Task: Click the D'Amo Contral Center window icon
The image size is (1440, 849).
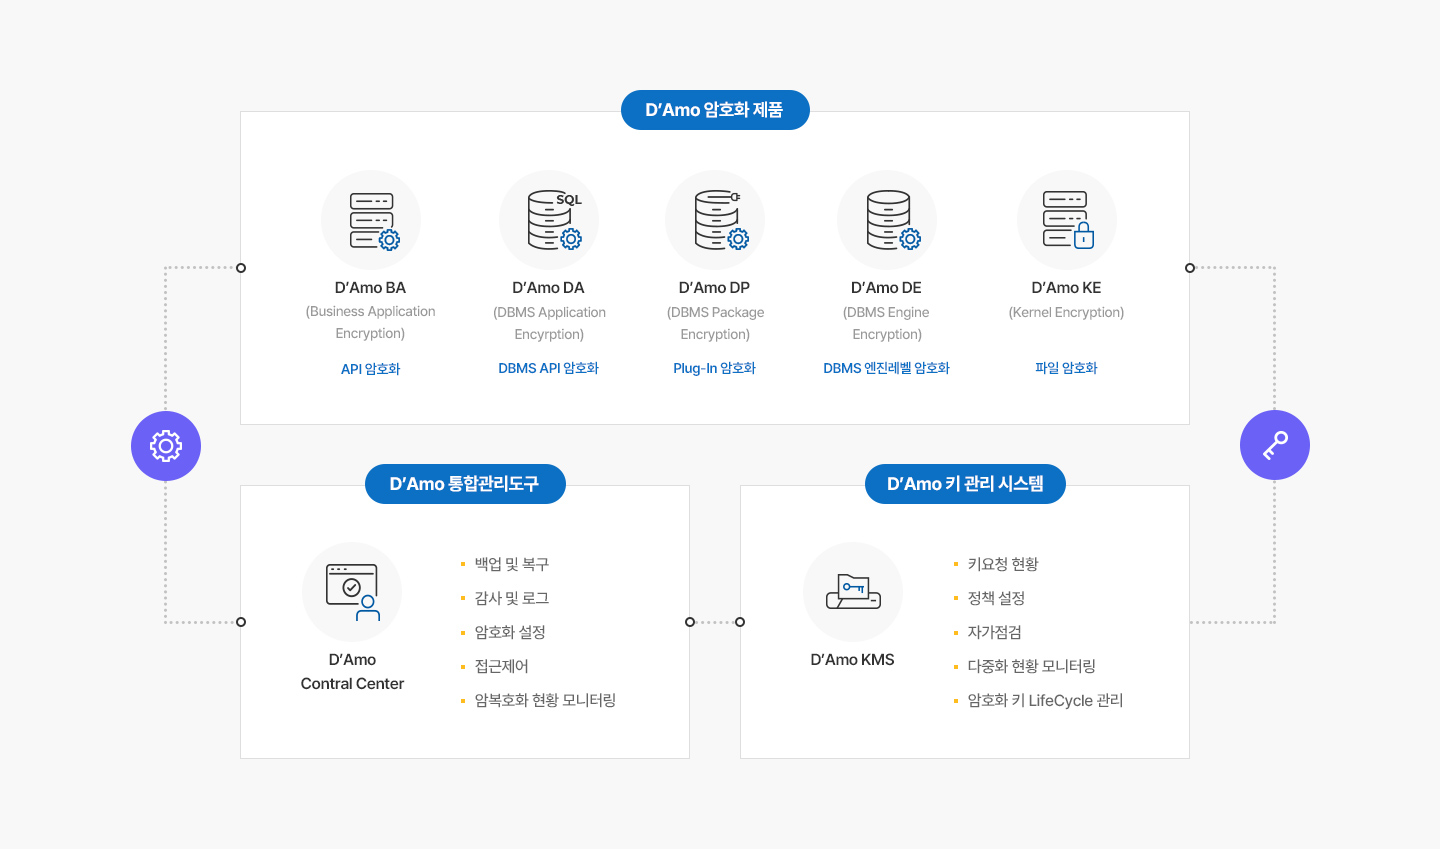Action: pos(352,592)
